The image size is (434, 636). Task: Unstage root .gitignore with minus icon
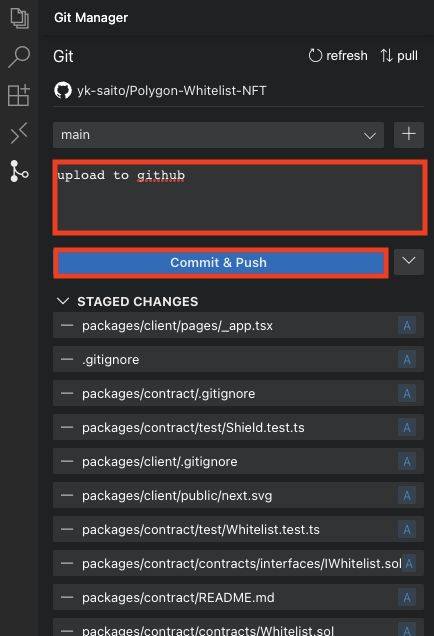[67, 359]
